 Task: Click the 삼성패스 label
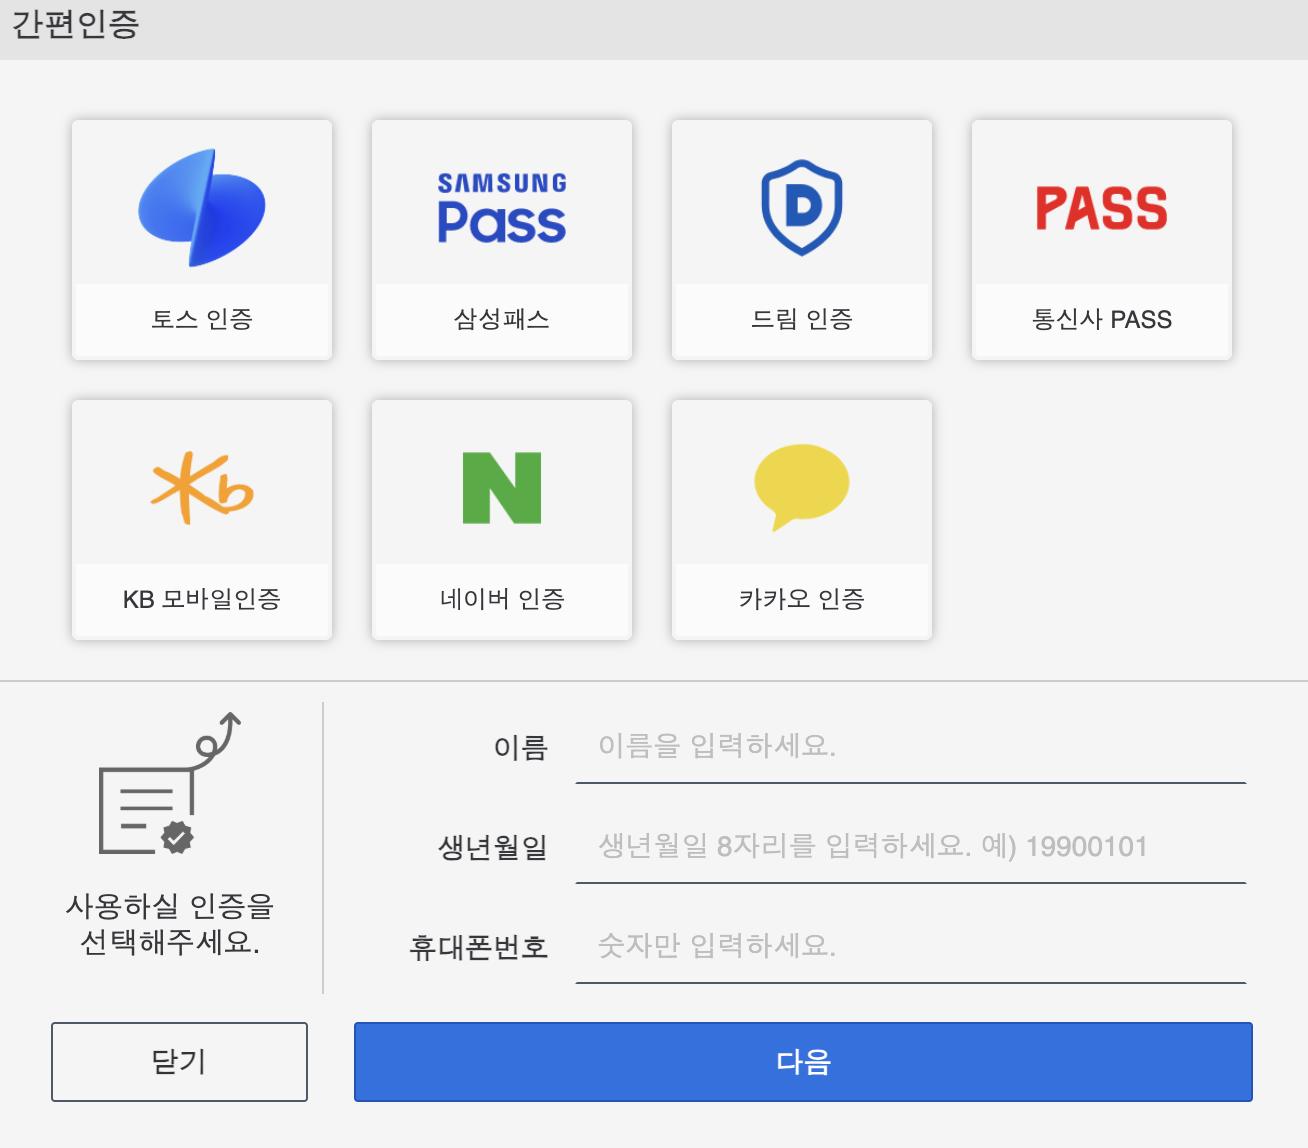coord(502,319)
